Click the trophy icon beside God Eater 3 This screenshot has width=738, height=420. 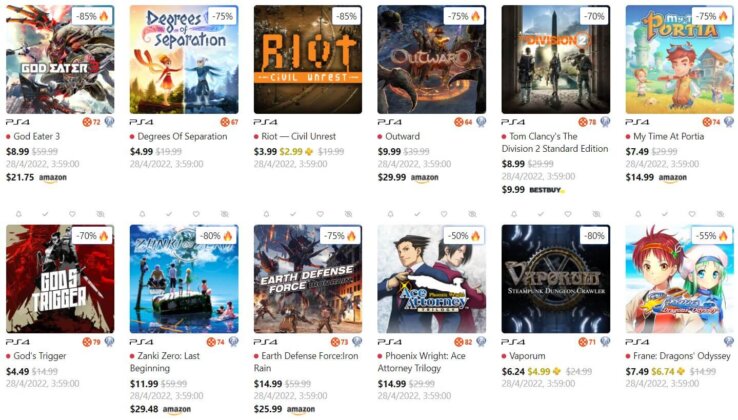click(109, 122)
